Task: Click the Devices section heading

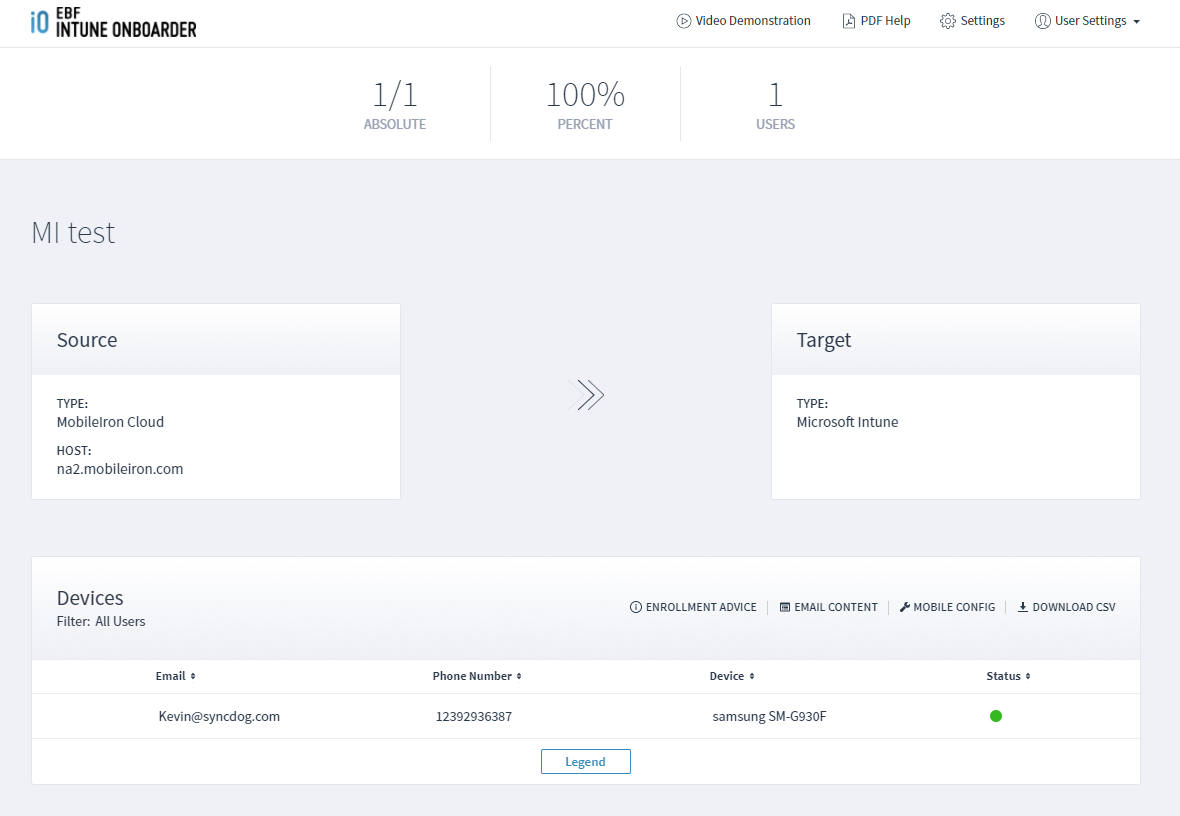Action: (90, 598)
